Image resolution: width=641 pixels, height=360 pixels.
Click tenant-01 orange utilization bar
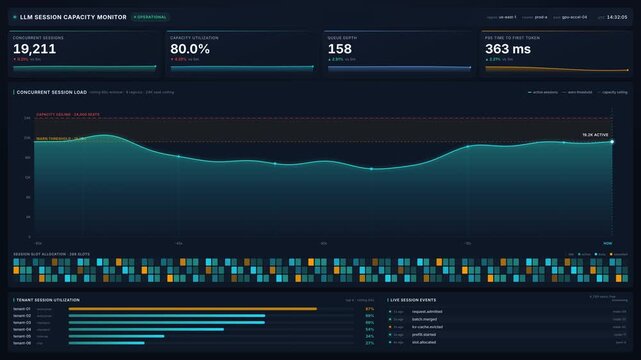coord(193,309)
